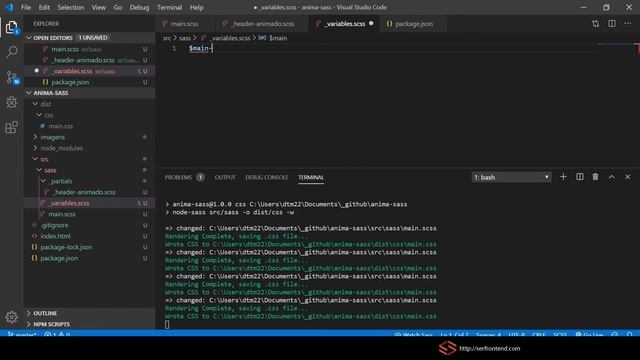Open the Debug menu
The width and height of the screenshot is (640, 360).
tap(139, 7)
